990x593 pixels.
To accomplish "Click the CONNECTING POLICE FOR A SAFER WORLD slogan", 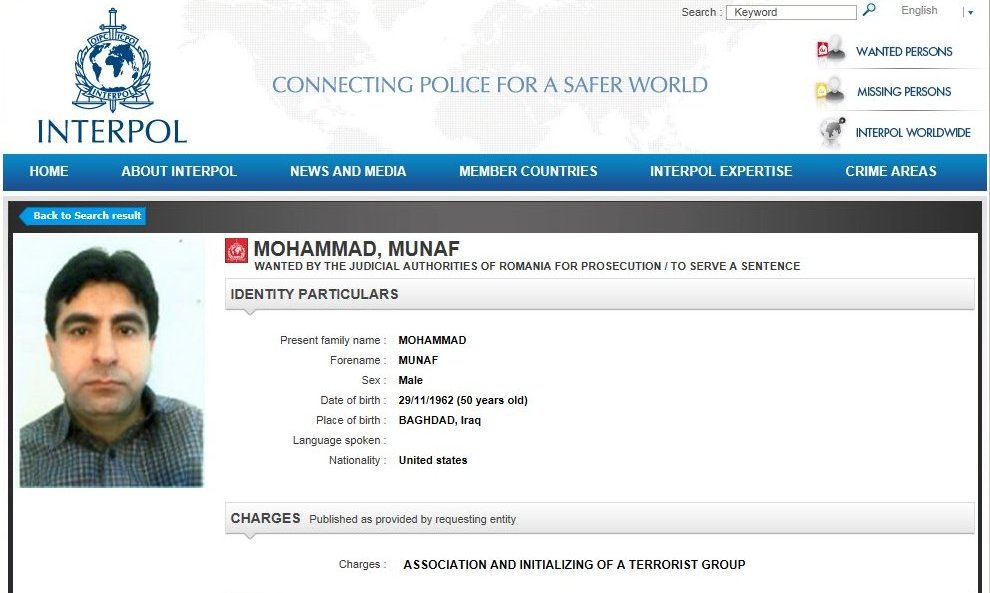I will [x=490, y=85].
